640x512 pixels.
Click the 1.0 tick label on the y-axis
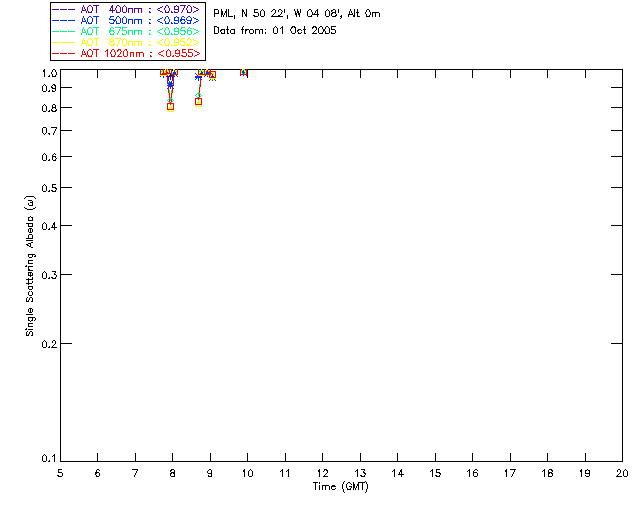pyautogui.click(x=49, y=73)
